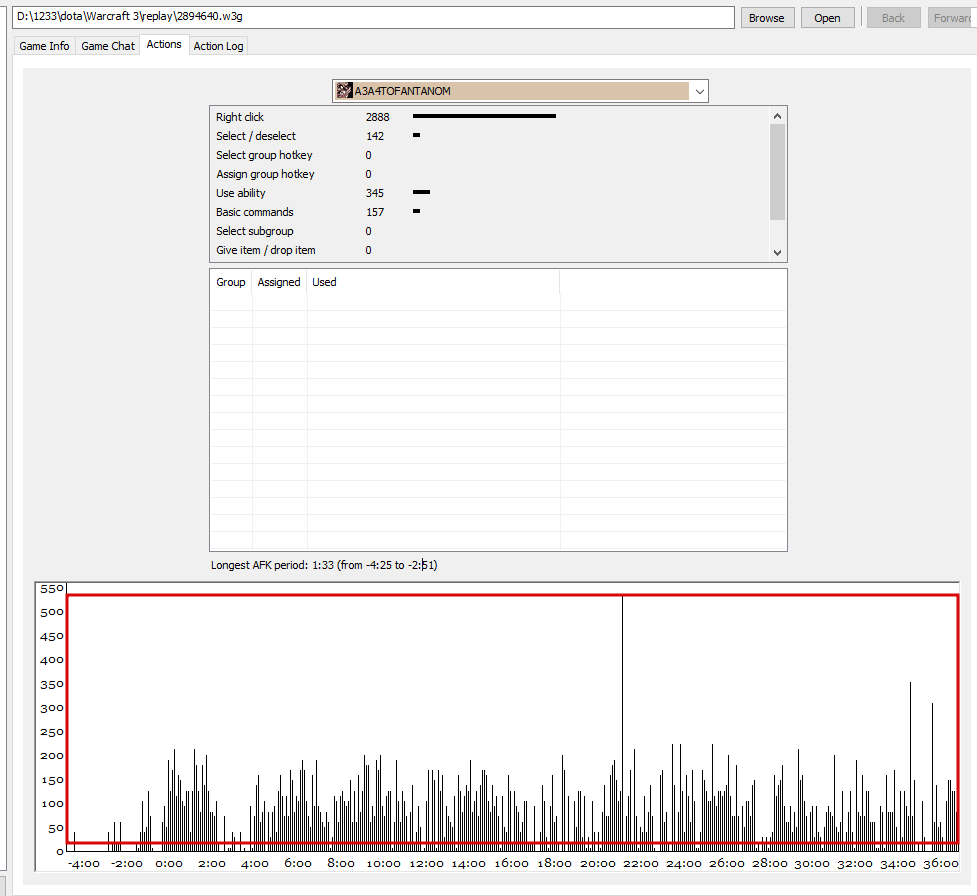Click the 30:00 mark on graph axis
Image resolution: width=977 pixels, height=896 pixels.
coord(812,864)
